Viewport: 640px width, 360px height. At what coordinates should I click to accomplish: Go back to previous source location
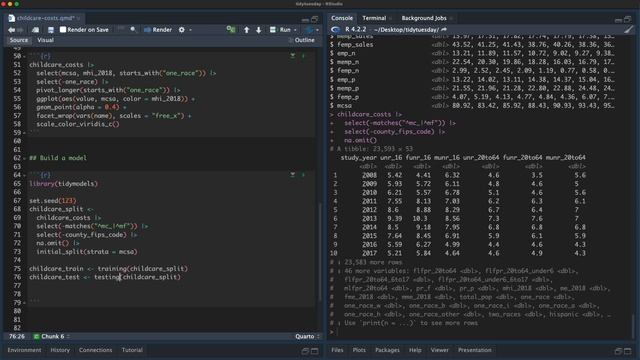coord(11,30)
